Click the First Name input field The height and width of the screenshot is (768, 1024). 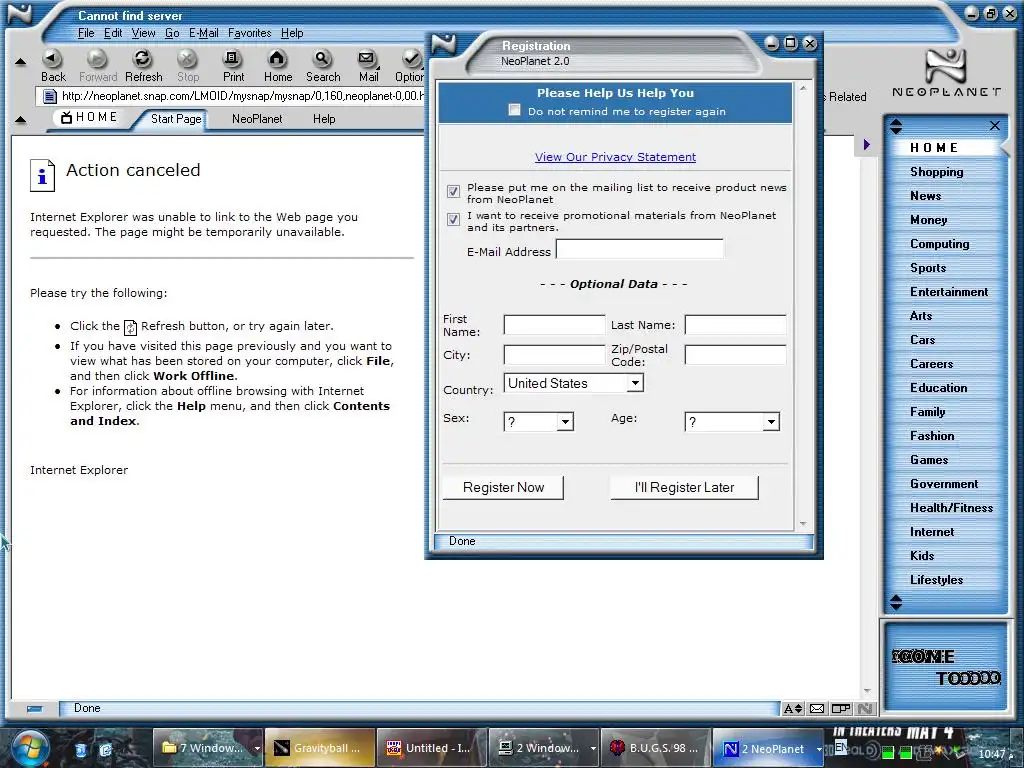click(554, 325)
